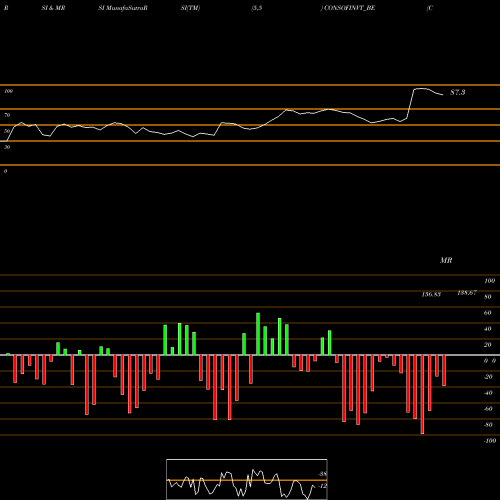
Task: Click the '-100' MR axis label
Action: point(490,441)
